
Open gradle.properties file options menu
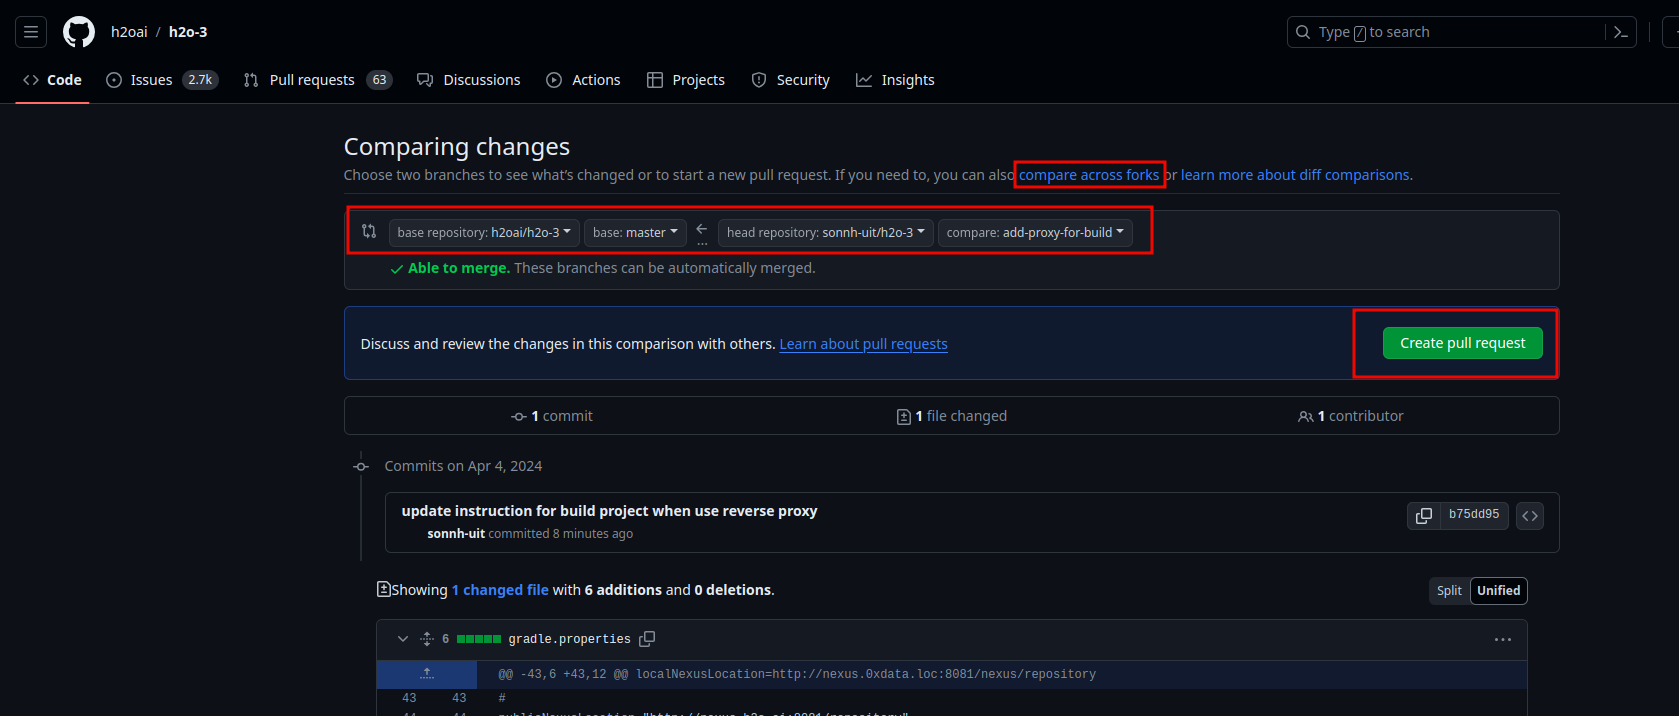point(1503,639)
